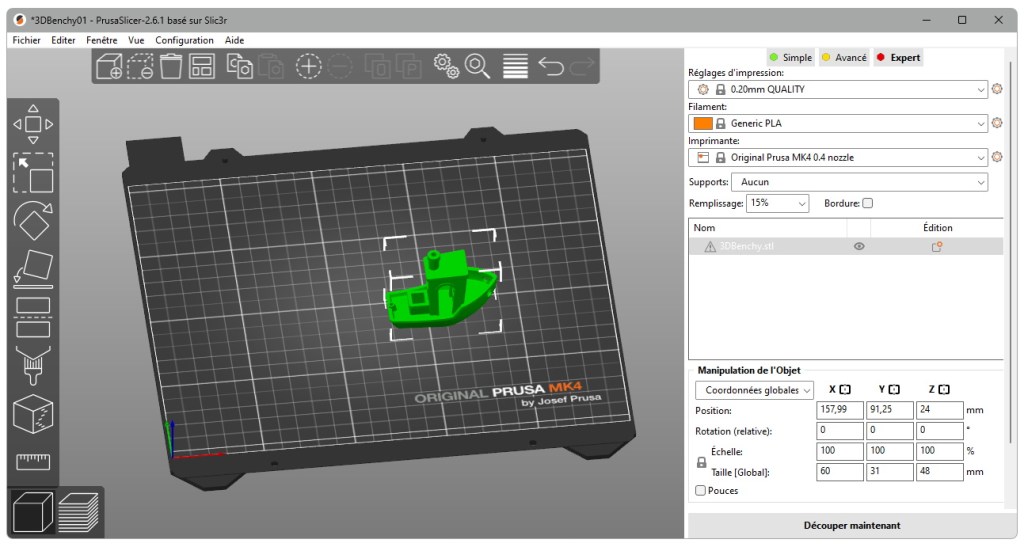The image size is (1024, 547).
Task: Select the Cut tool in left toolbar
Action: [x=33, y=317]
